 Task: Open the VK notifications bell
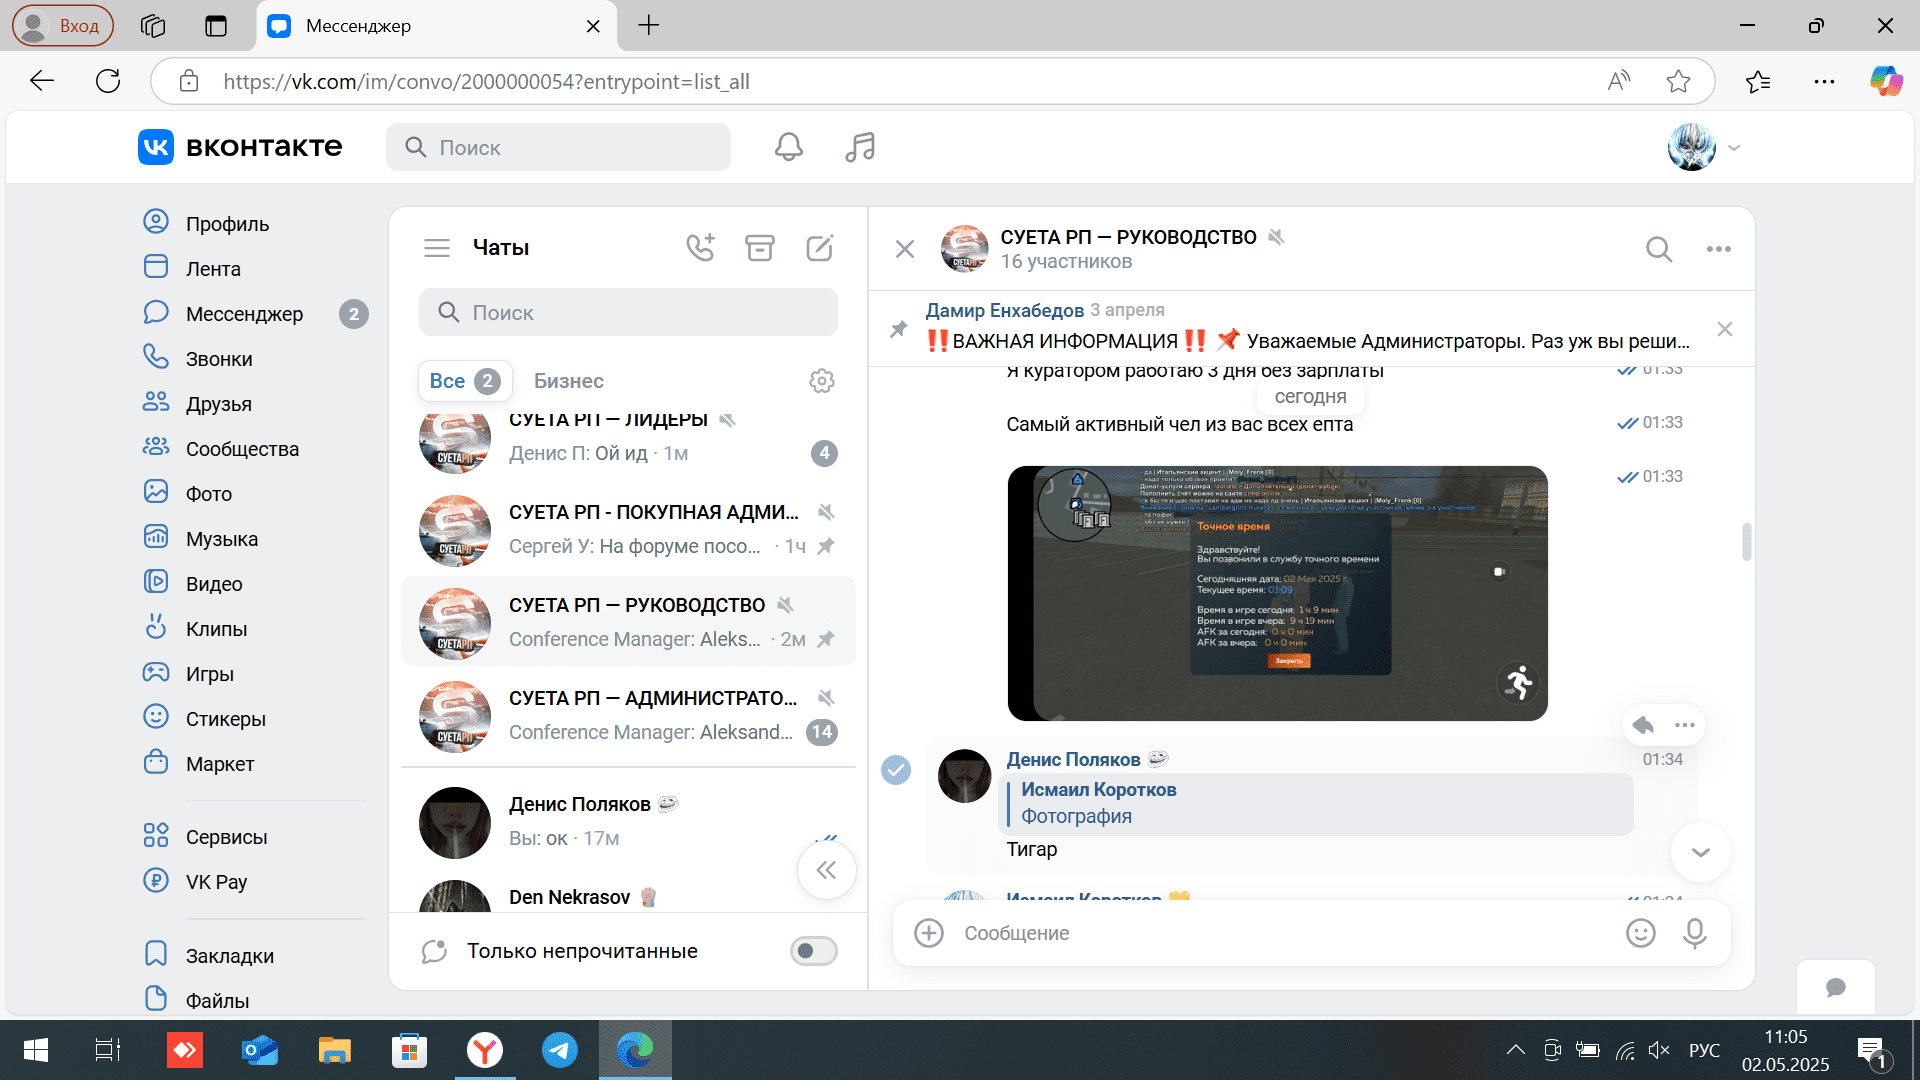point(788,147)
